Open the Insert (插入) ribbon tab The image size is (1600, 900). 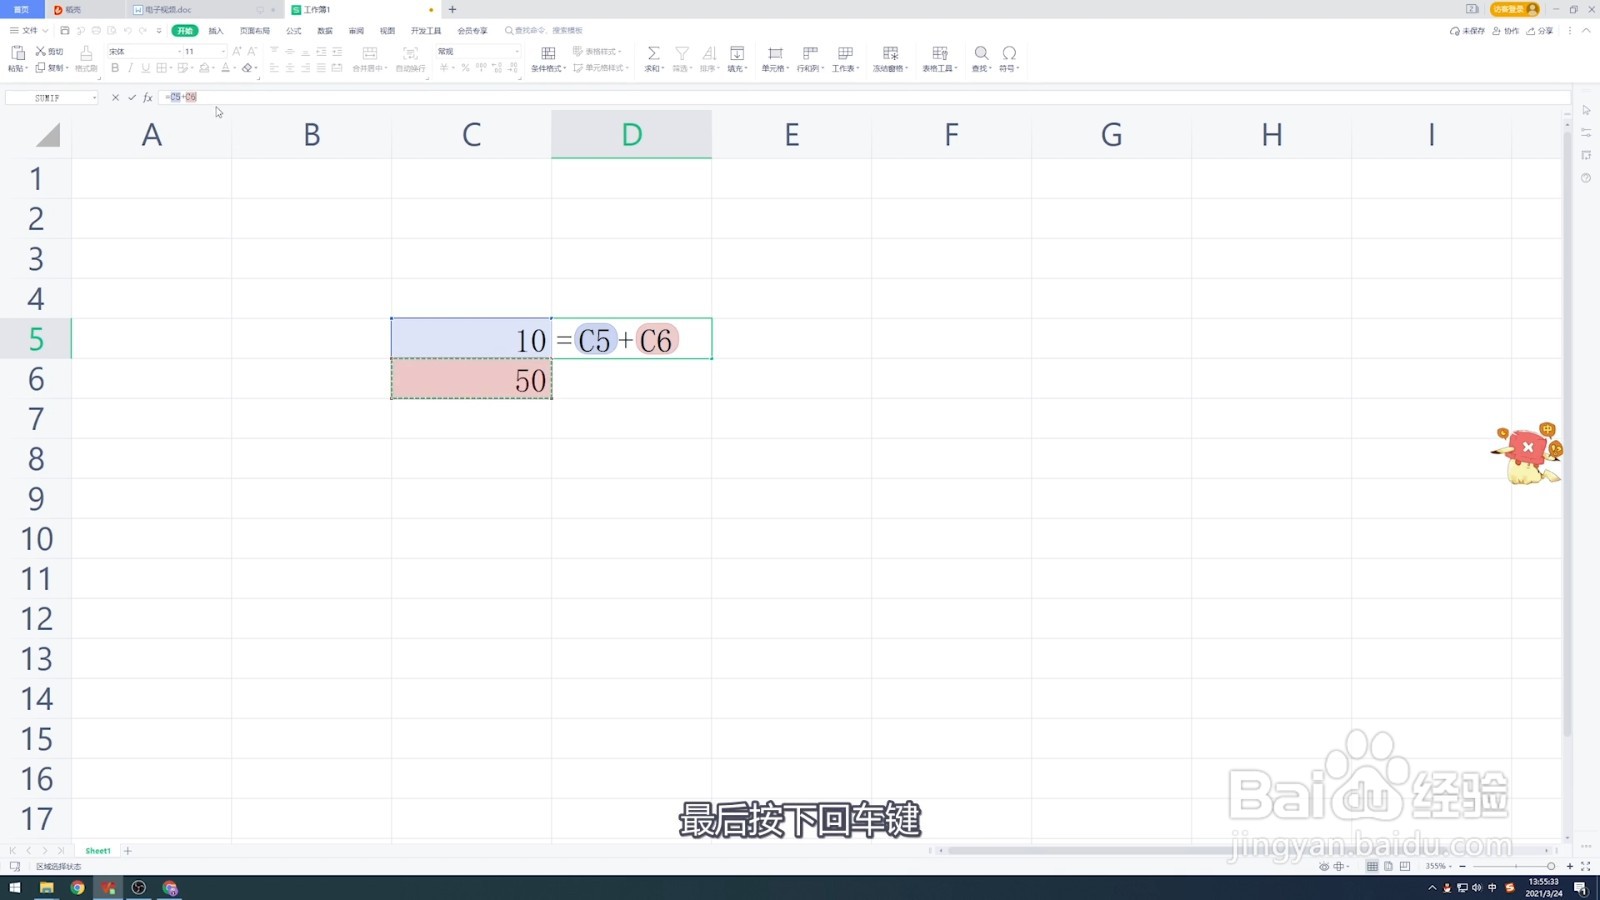point(216,31)
